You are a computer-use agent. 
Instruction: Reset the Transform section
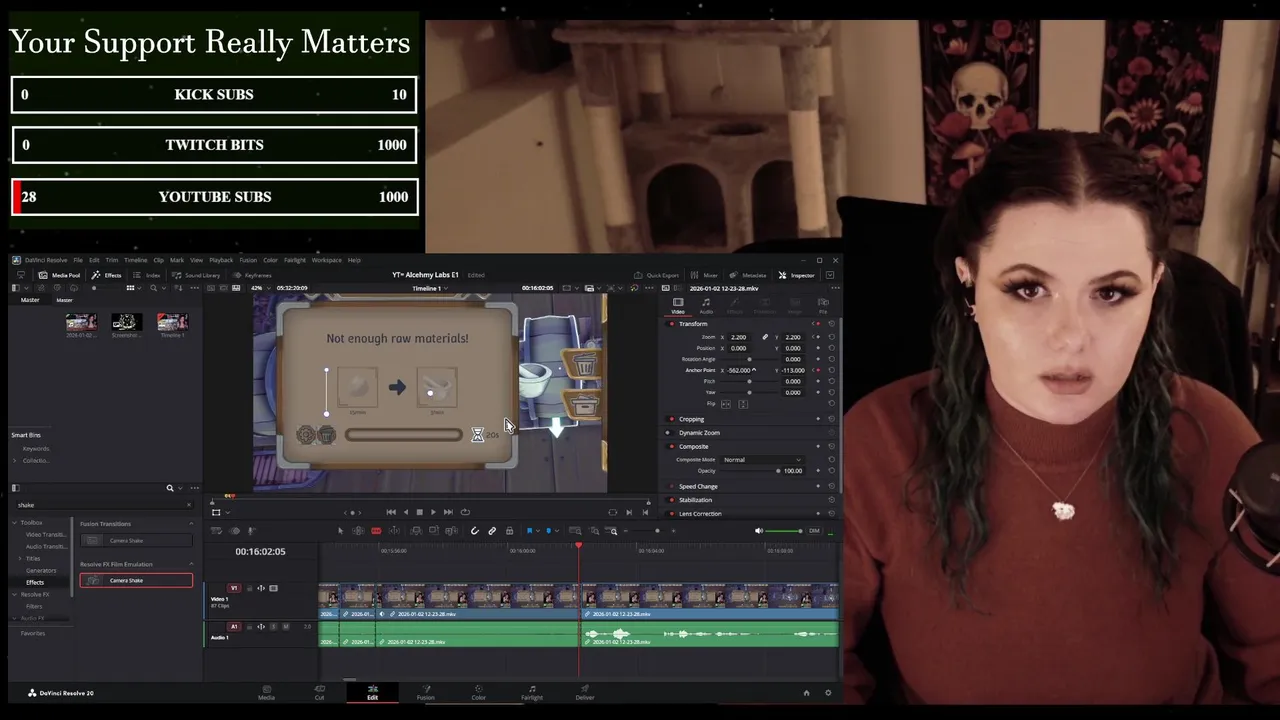tap(831, 324)
